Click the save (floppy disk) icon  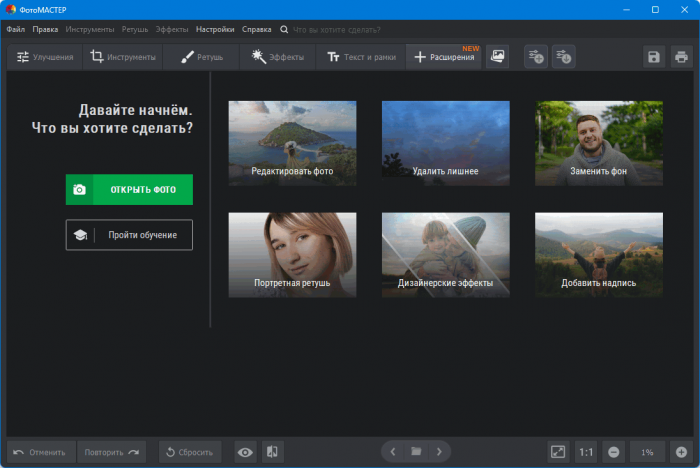(x=654, y=57)
